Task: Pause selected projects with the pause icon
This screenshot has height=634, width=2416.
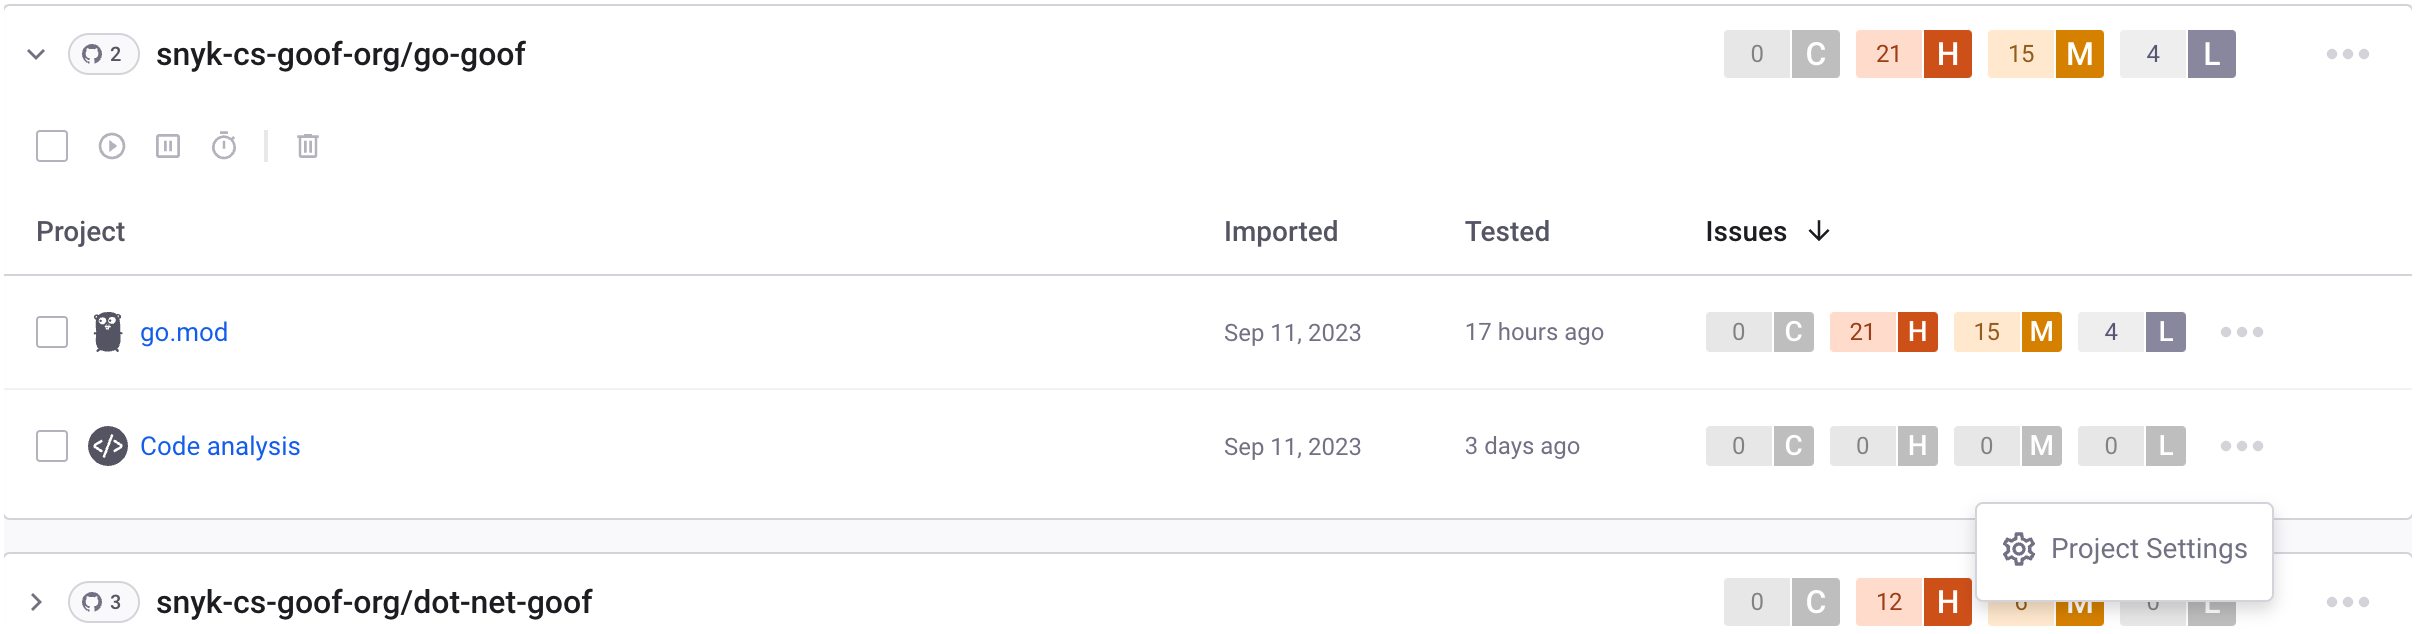Action: (167, 146)
